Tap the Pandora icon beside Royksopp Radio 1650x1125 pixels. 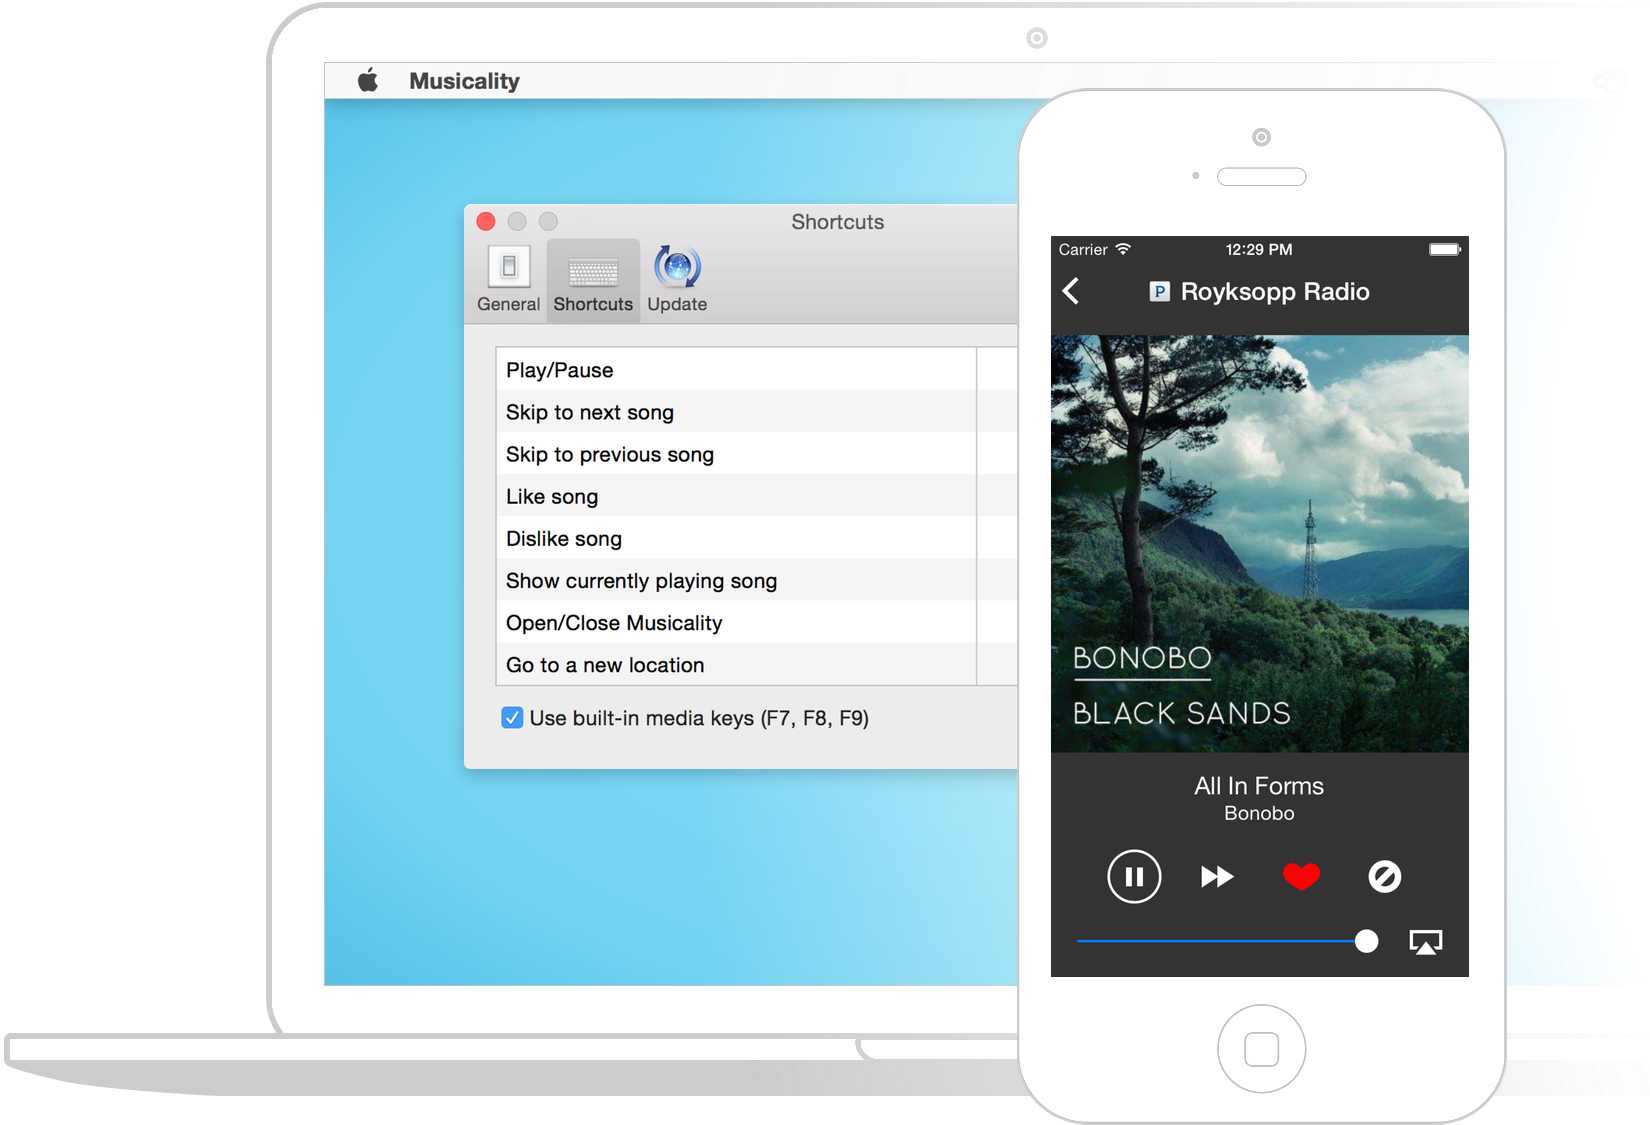point(1159,291)
